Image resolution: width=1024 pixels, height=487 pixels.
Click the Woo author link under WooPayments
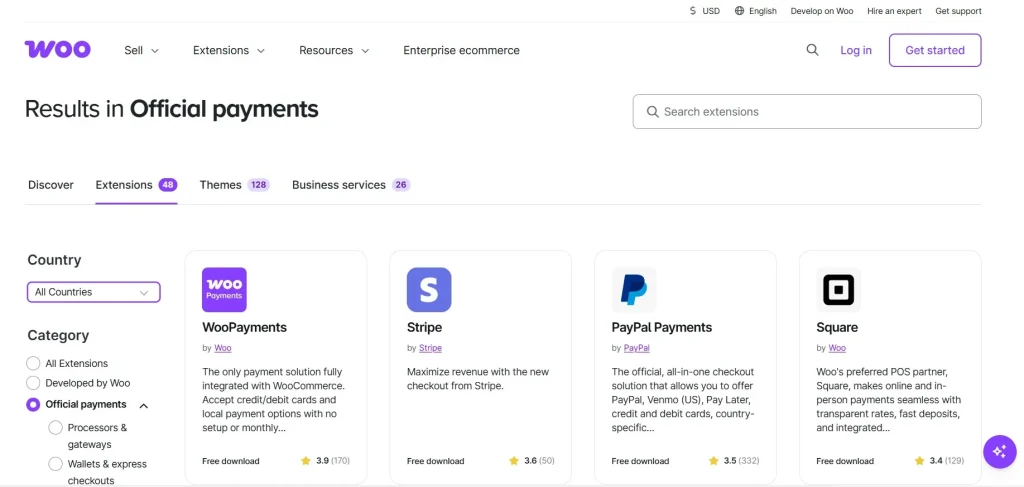tap(223, 348)
